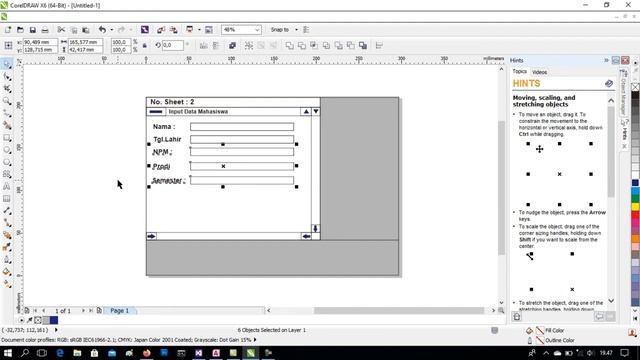Open File Explorer from the taskbar
This screenshot has height=360, width=640.
tap(77, 353)
